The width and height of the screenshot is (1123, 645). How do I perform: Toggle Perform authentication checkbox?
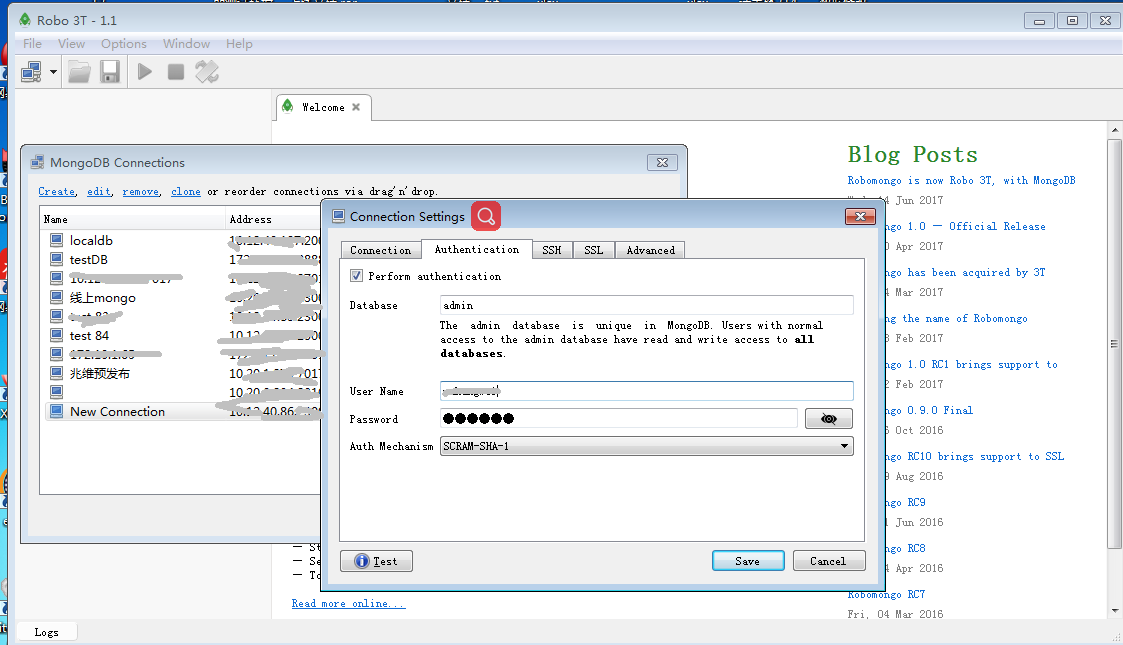[x=356, y=276]
